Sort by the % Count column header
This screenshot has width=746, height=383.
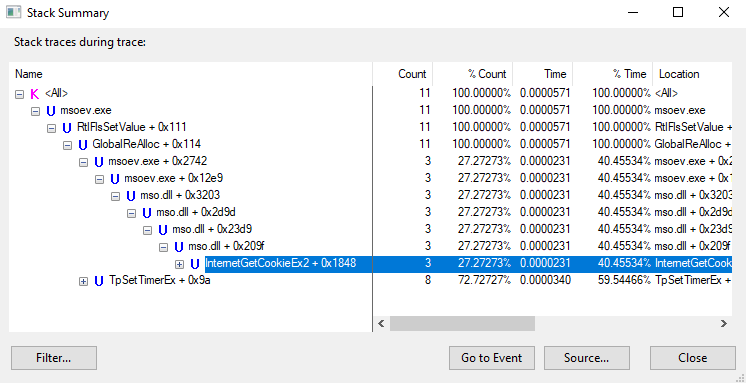pyautogui.click(x=472, y=74)
